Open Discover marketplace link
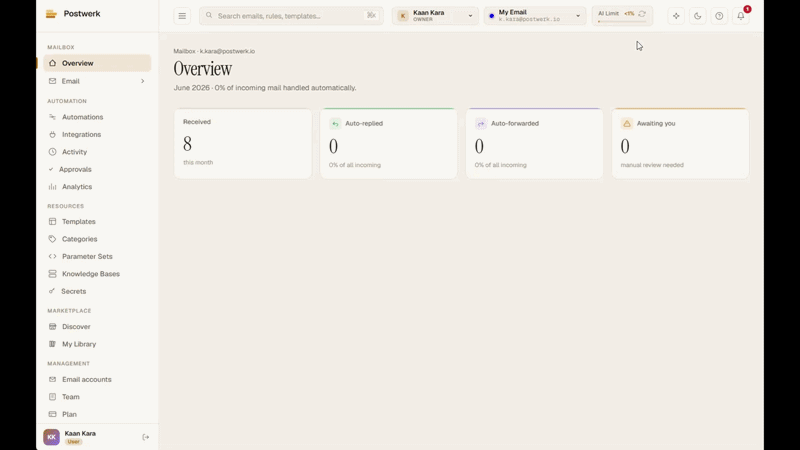800x450 pixels. pyautogui.click(x=97, y=327)
